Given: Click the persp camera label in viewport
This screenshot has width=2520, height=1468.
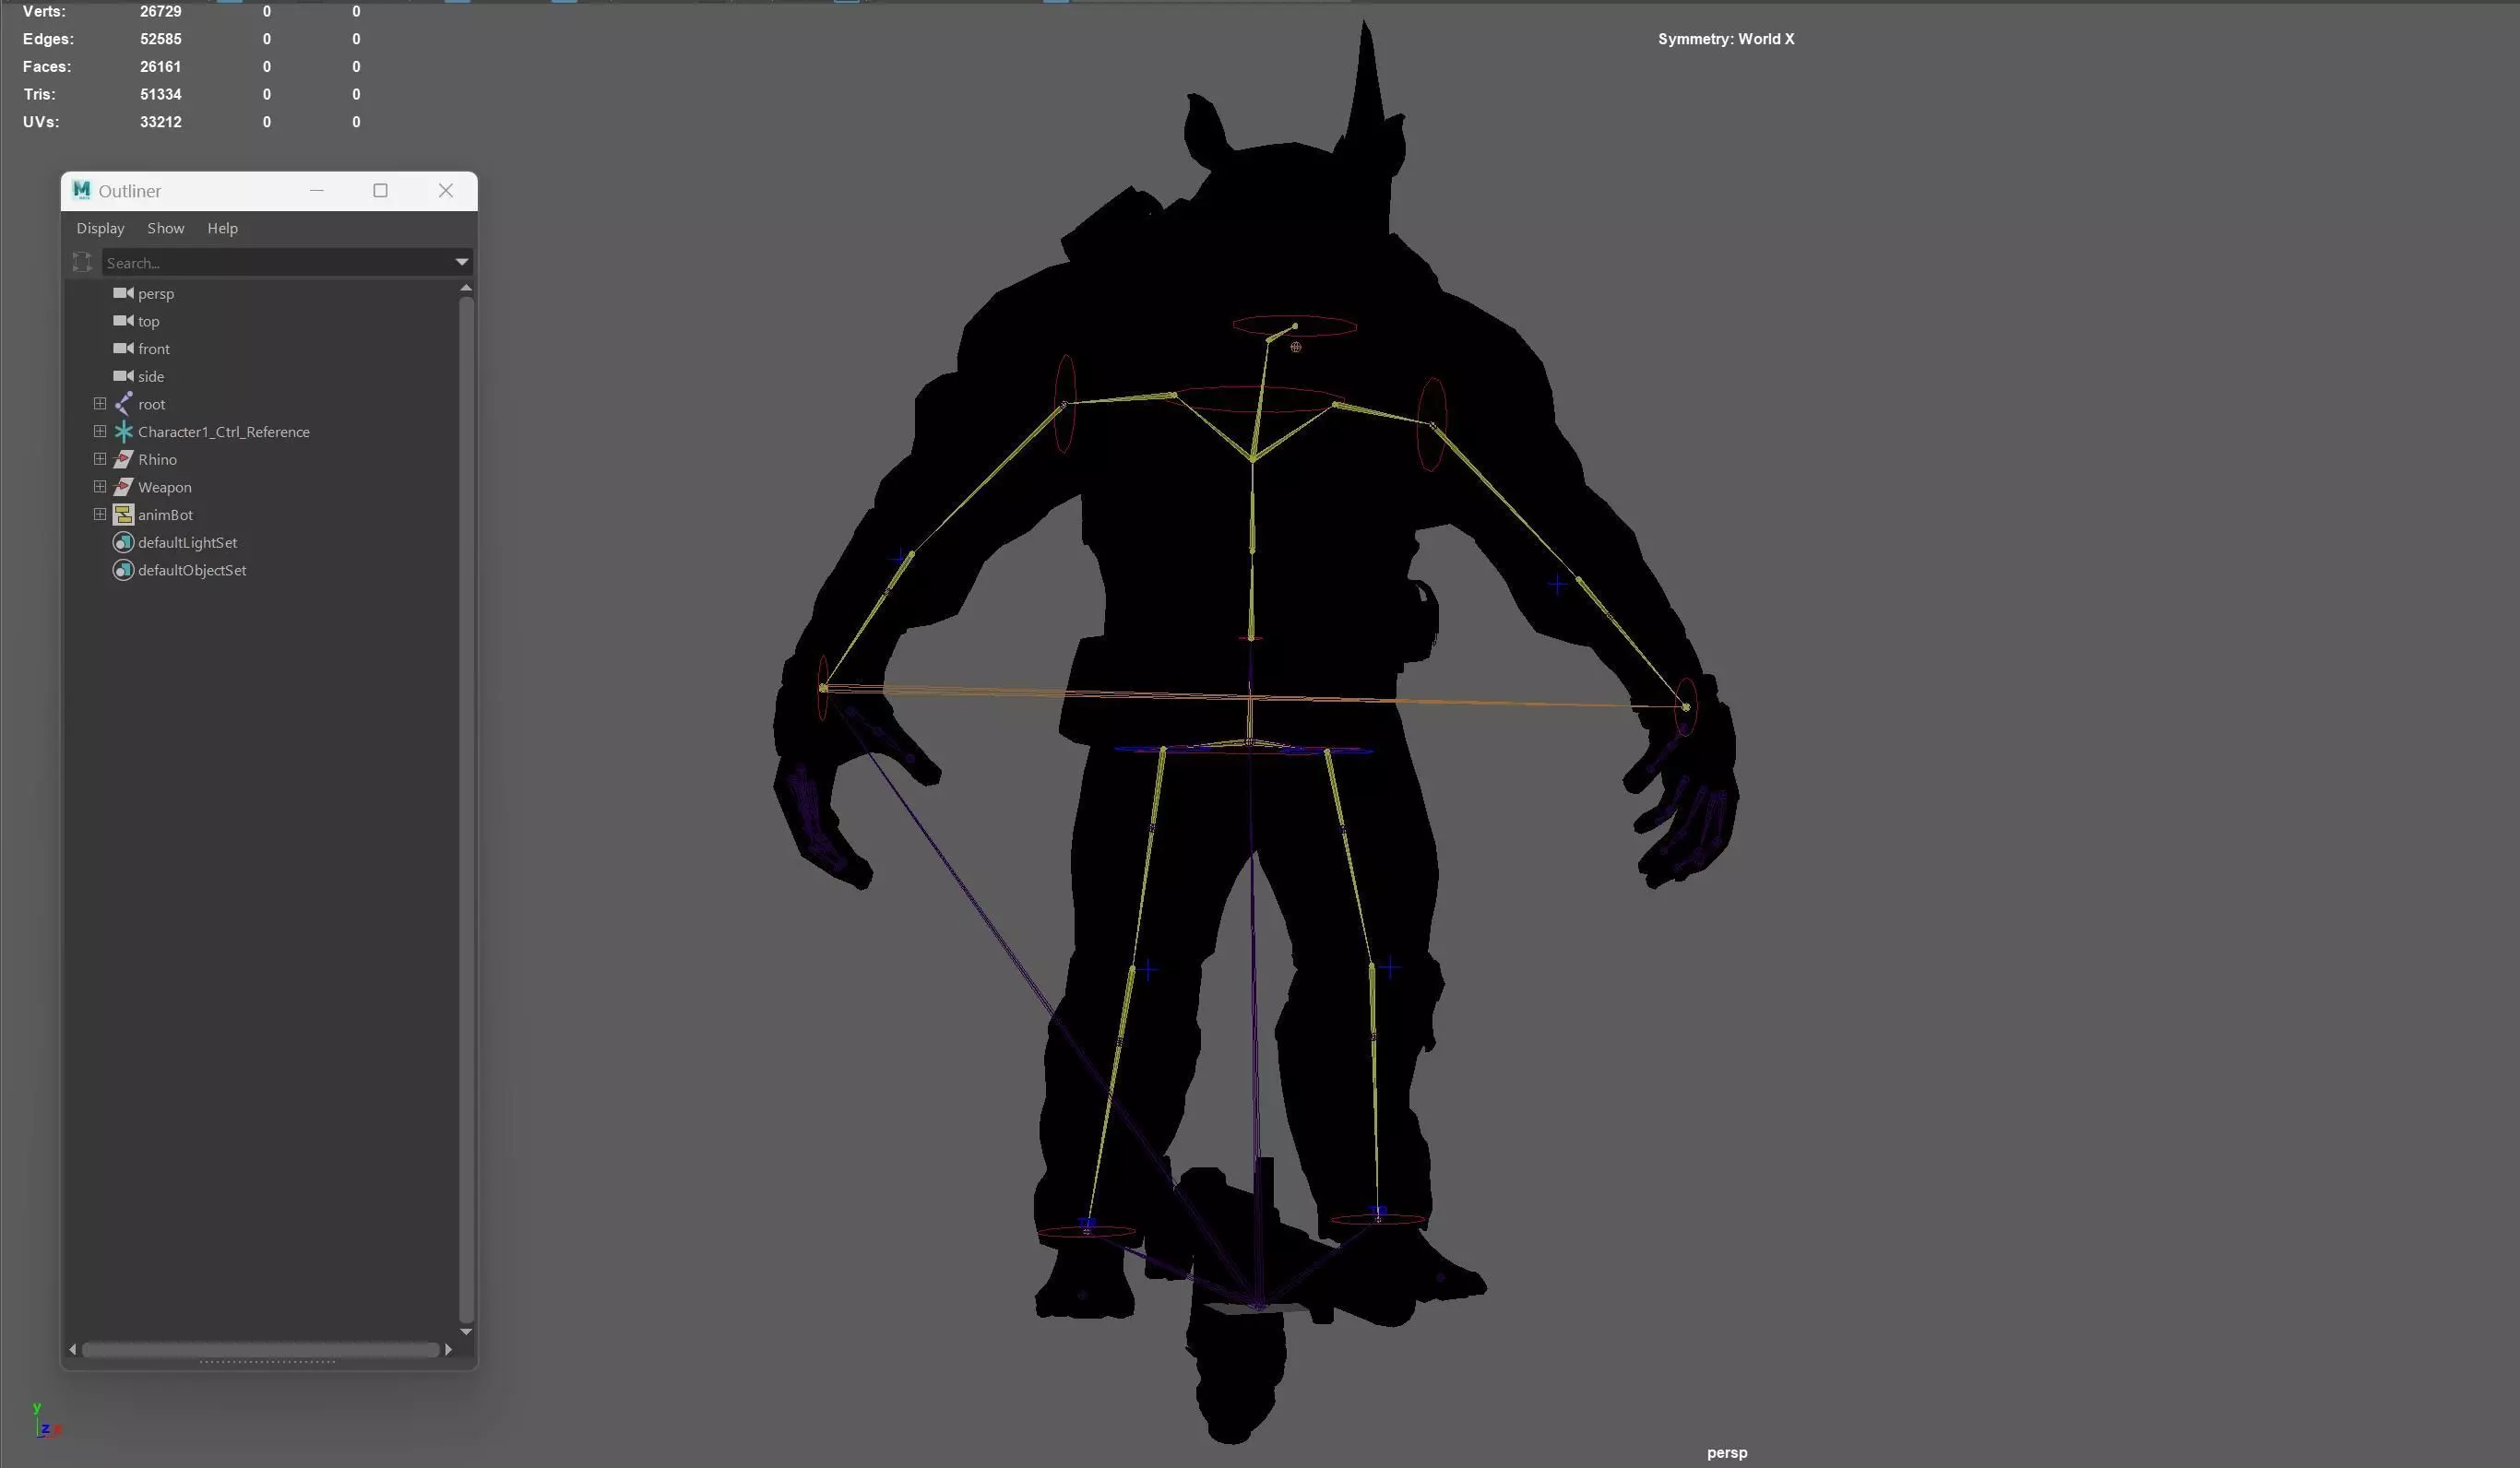Looking at the screenshot, I should tap(1727, 1452).
